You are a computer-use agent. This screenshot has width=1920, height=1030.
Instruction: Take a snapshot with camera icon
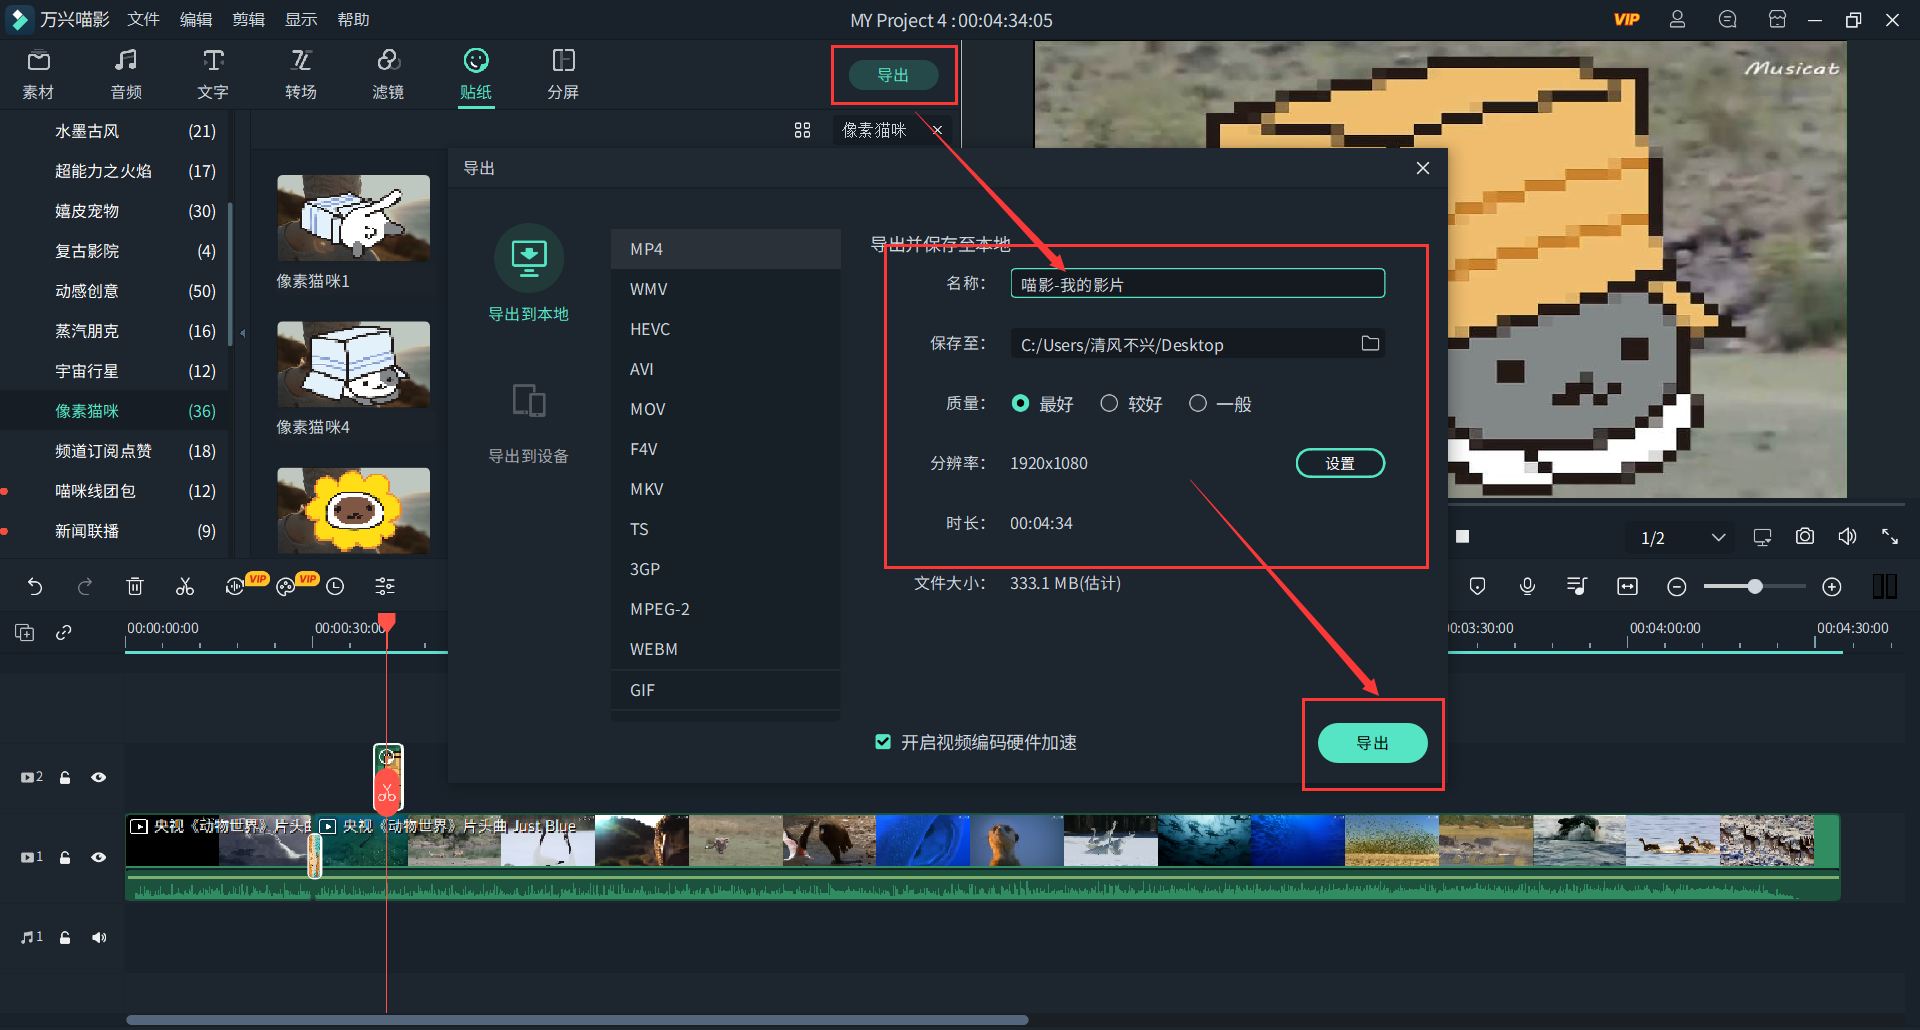1804,537
